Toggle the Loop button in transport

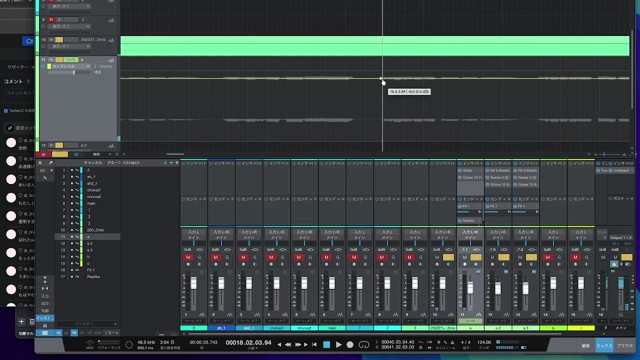363,345
